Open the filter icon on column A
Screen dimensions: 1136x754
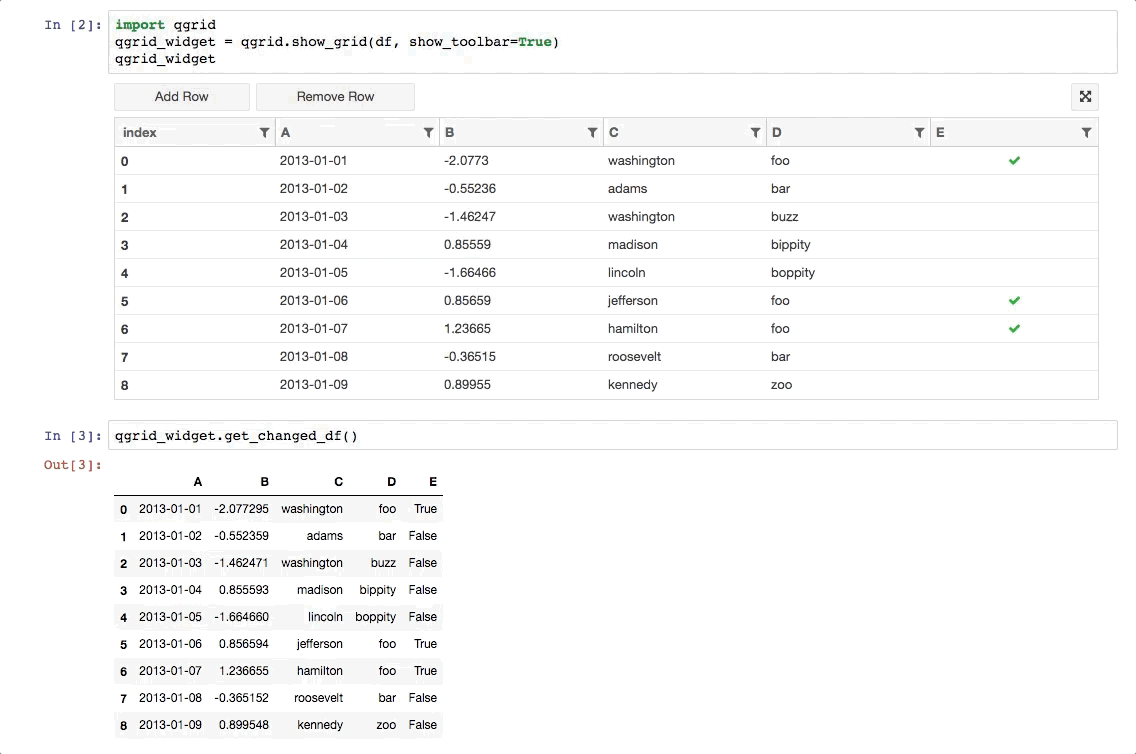[429, 132]
